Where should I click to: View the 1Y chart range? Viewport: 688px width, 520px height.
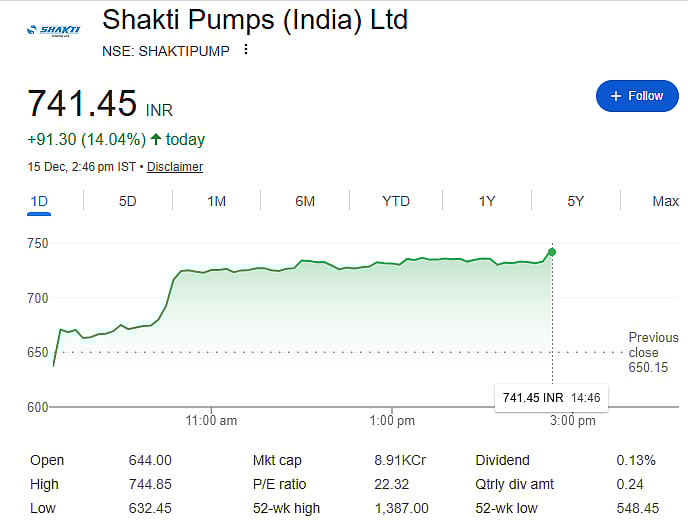(x=487, y=201)
